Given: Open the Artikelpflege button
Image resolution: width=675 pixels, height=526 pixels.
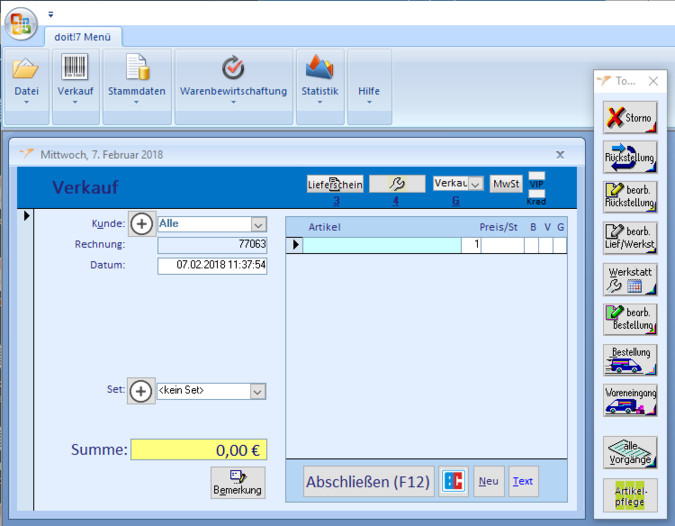Looking at the screenshot, I should pyautogui.click(x=630, y=495).
